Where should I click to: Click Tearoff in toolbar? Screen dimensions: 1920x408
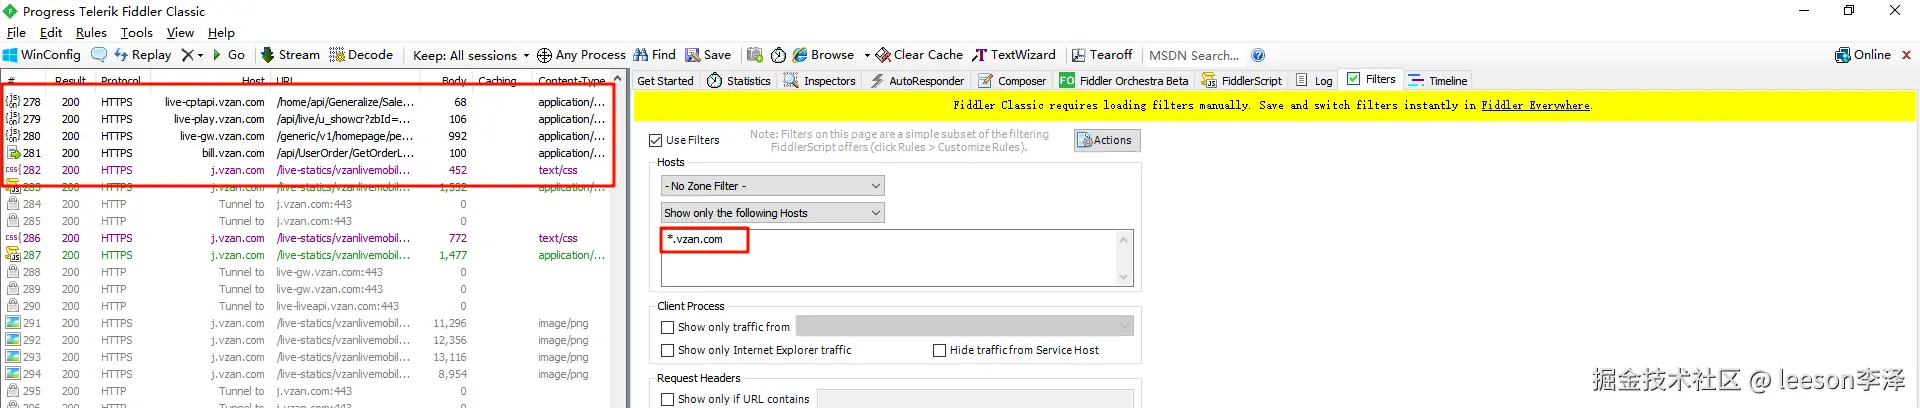[1102, 55]
